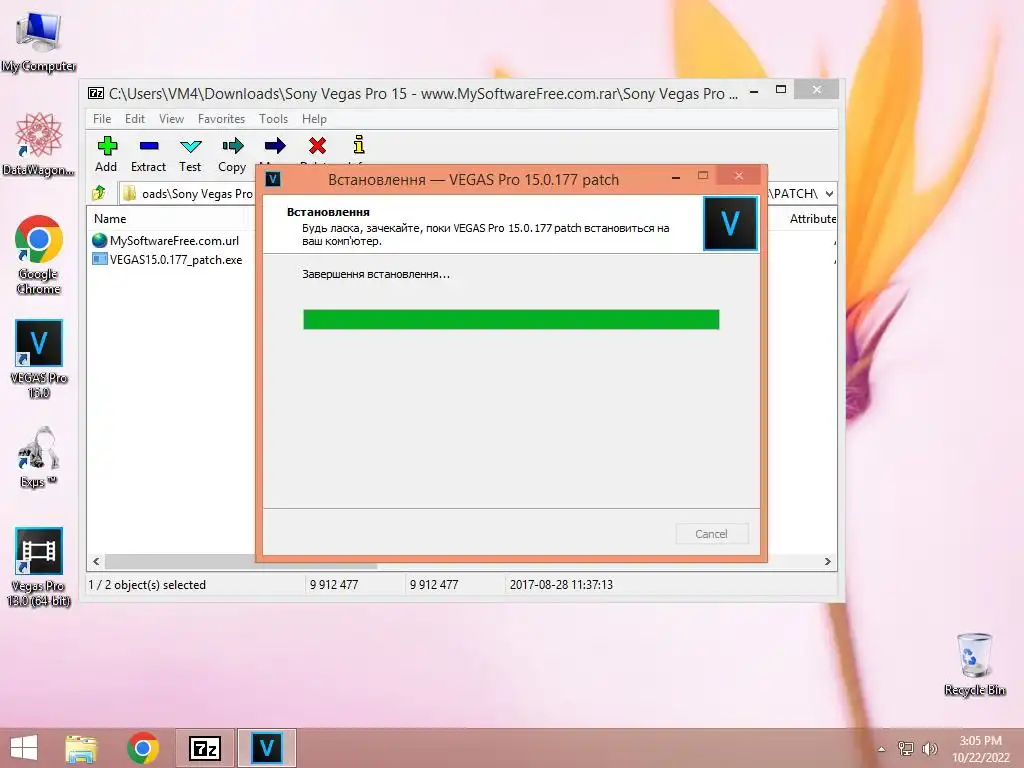1024x768 pixels.
Task: Click the yellow Info icon in 7-Zip toolbar
Action: (359, 145)
